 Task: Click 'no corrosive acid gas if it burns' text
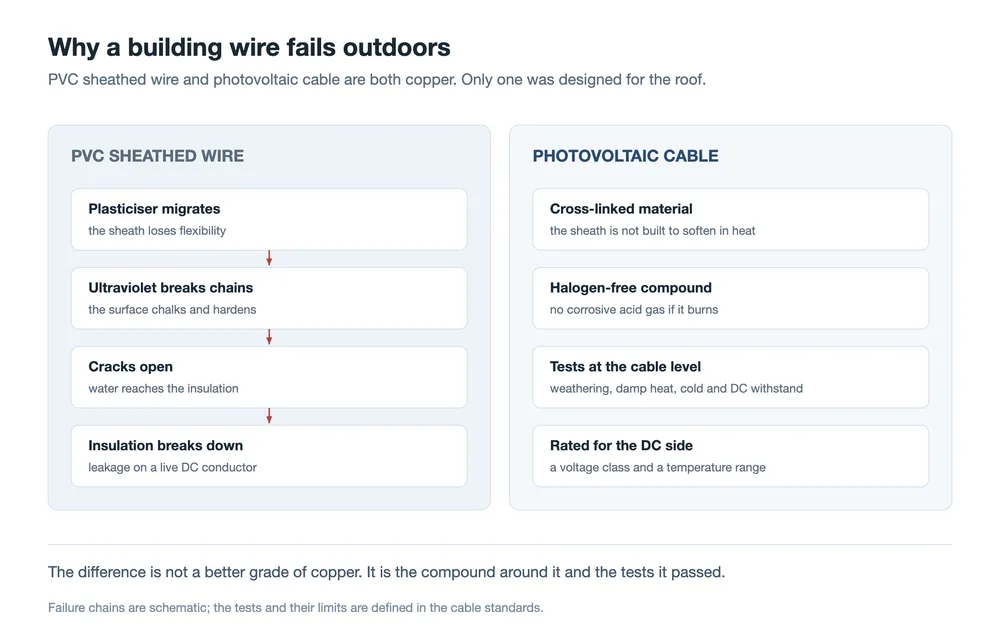click(634, 310)
